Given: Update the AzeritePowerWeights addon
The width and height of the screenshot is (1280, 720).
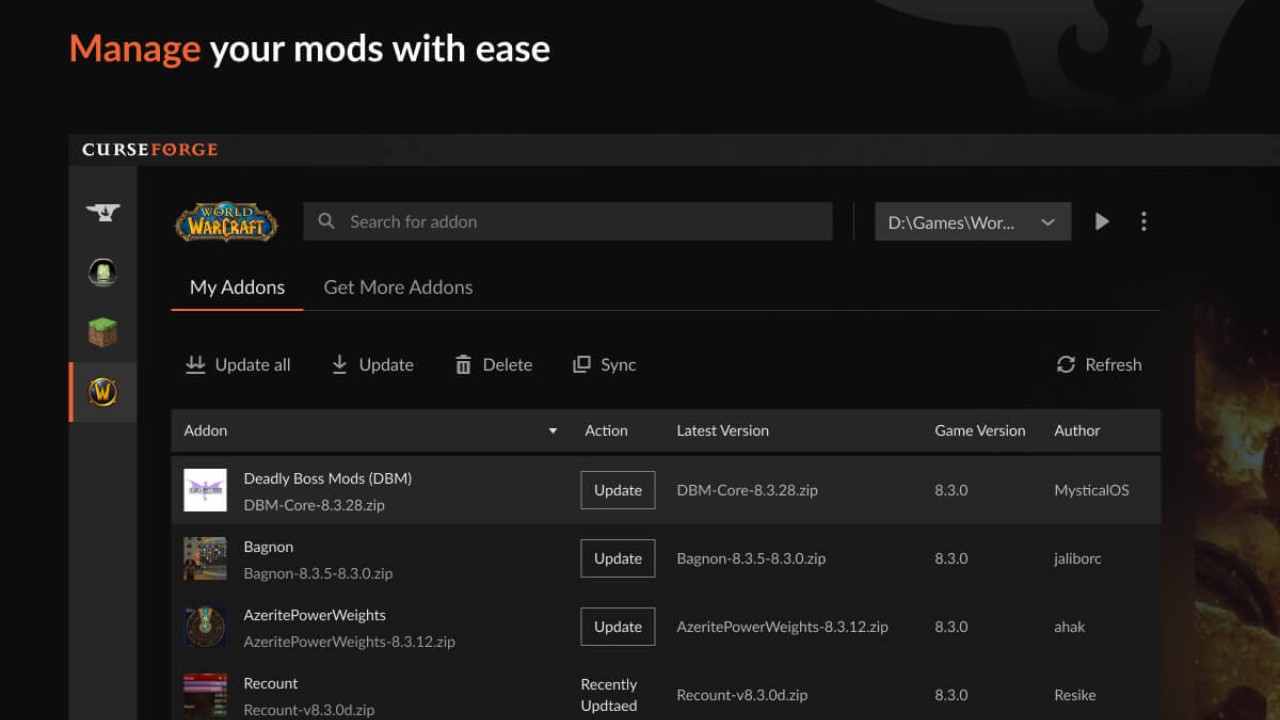Looking at the screenshot, I should [x=618, y=626].
